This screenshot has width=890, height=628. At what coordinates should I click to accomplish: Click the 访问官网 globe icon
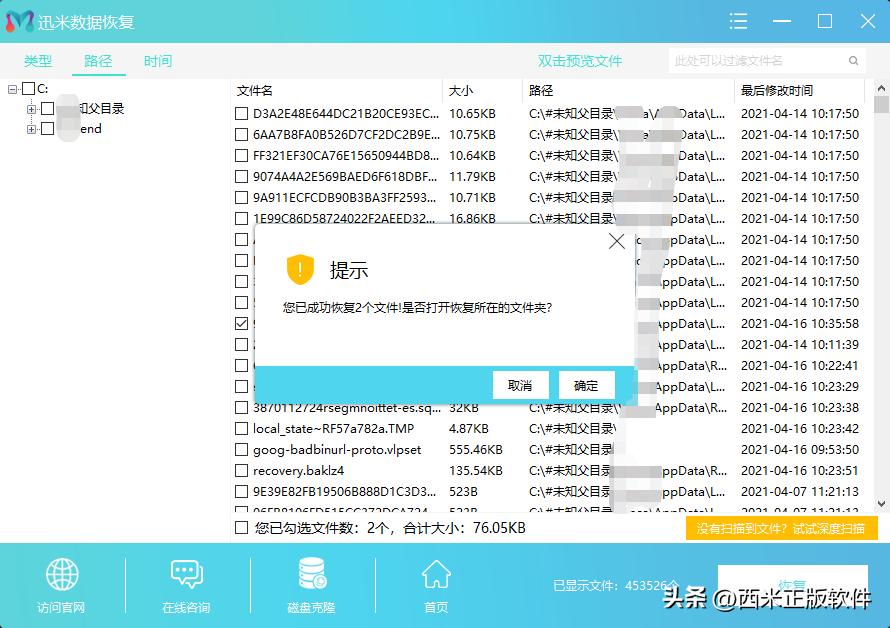tap(62, 575)
